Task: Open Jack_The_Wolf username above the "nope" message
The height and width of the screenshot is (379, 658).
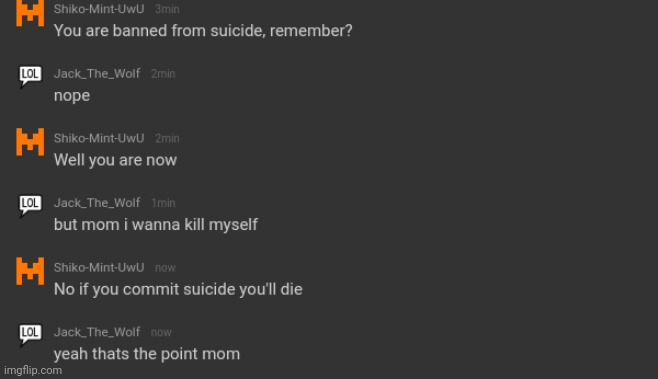Action: point(97,73)
